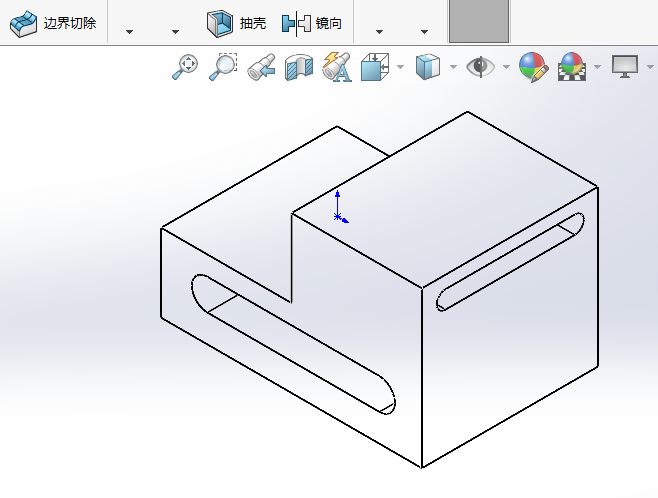
Task: Expand dropdown arrow beside Display Style cube
Action: click(x=453, y=67)
